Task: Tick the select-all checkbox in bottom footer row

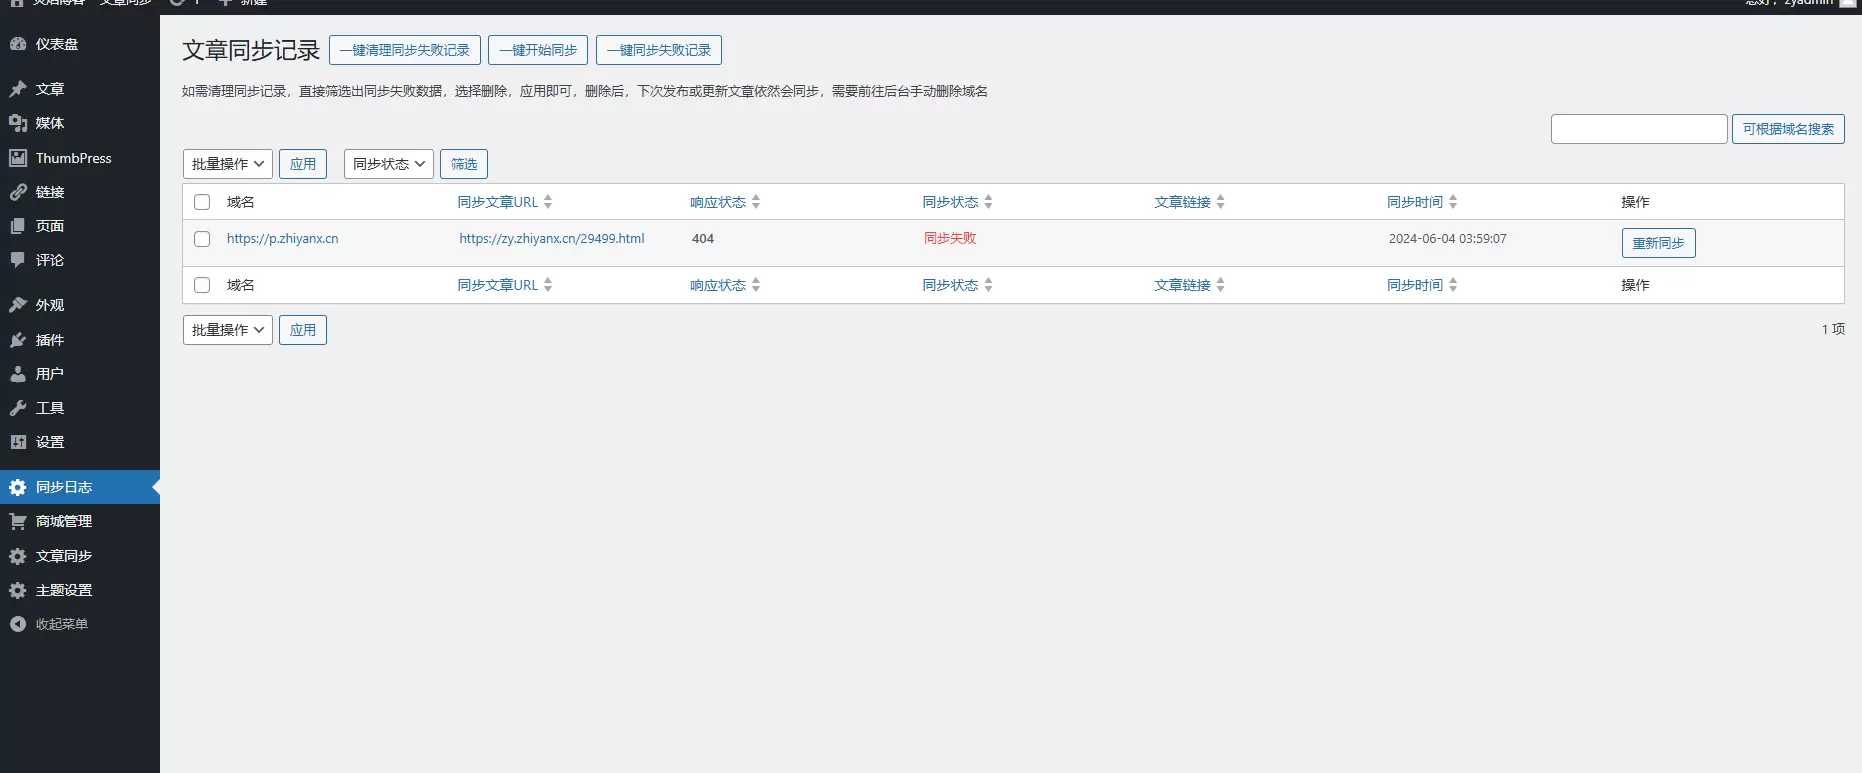Action: [x=202, y=285]
